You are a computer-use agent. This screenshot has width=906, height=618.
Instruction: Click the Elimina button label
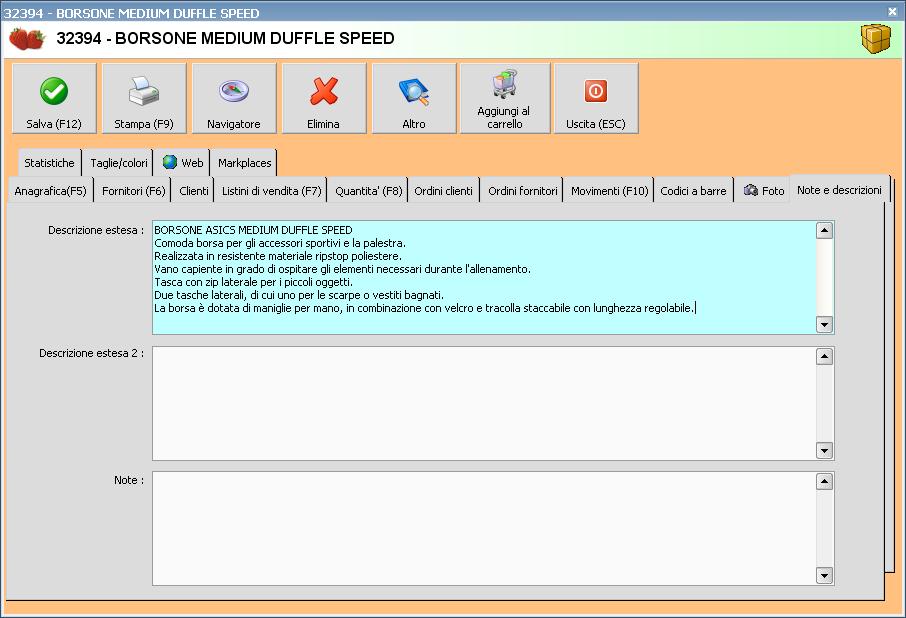tap(323, 124)
